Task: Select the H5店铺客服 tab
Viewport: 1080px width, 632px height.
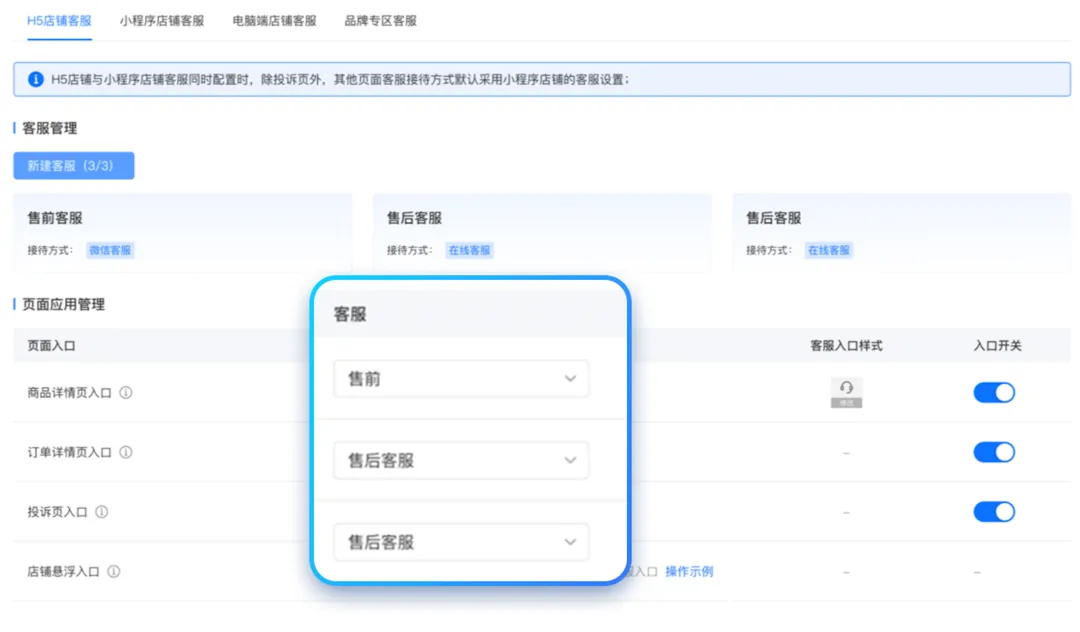Action: coord(59,20)
